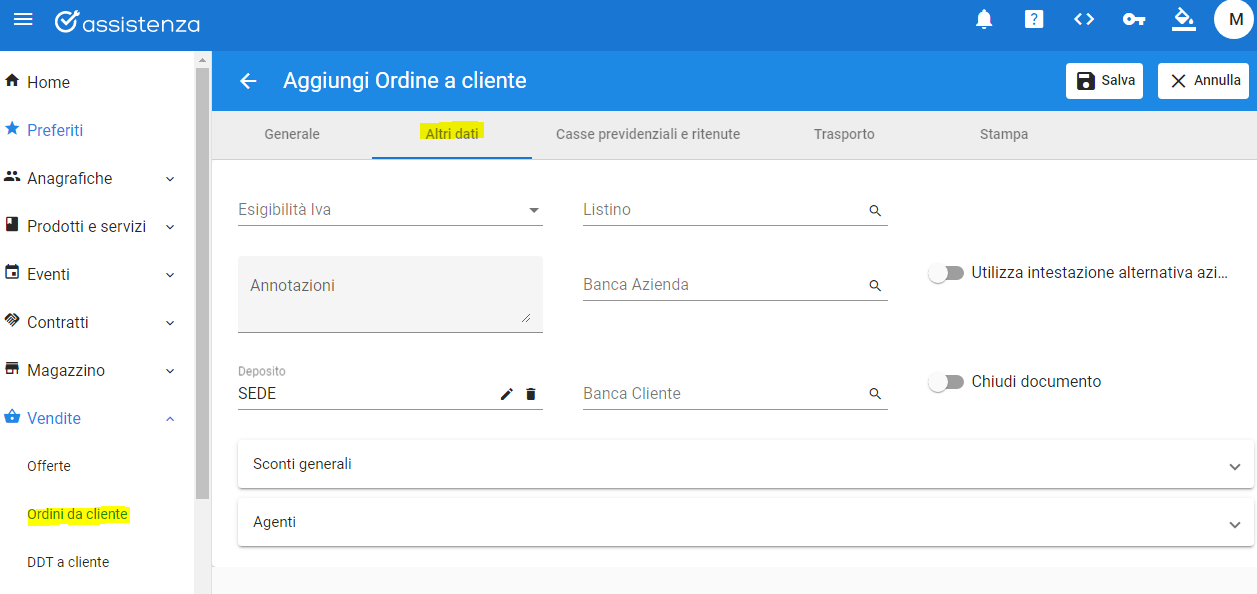This screenshot has height=594, width=1257.
Task: Click the Home house icon
Action: click(13, 81)
